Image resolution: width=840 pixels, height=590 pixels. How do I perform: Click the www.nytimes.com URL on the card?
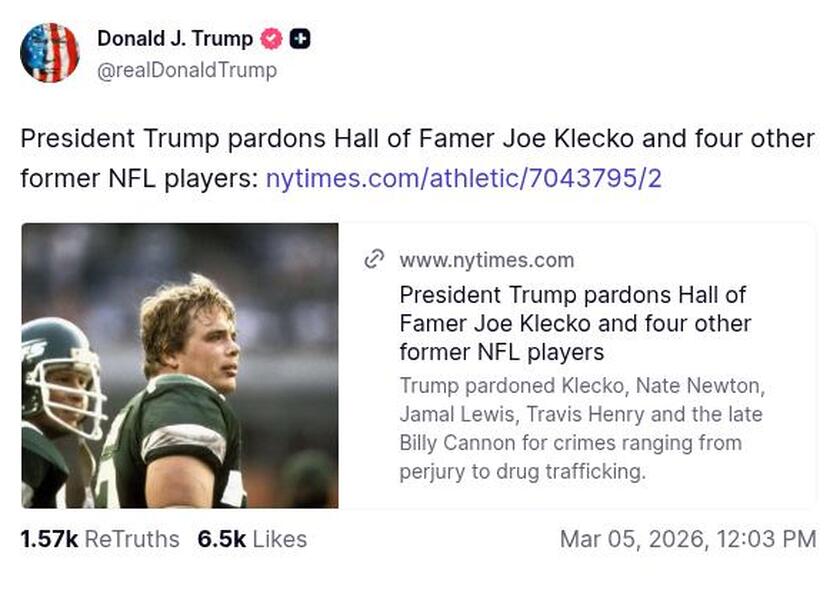[487, 260]
